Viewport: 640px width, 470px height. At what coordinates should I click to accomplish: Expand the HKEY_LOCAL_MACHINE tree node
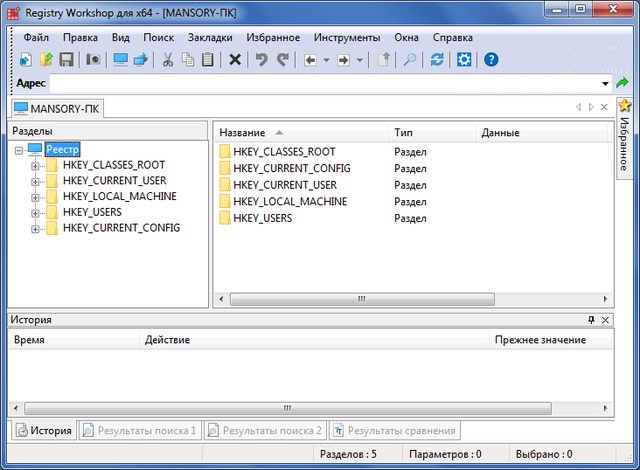point(36,197)
